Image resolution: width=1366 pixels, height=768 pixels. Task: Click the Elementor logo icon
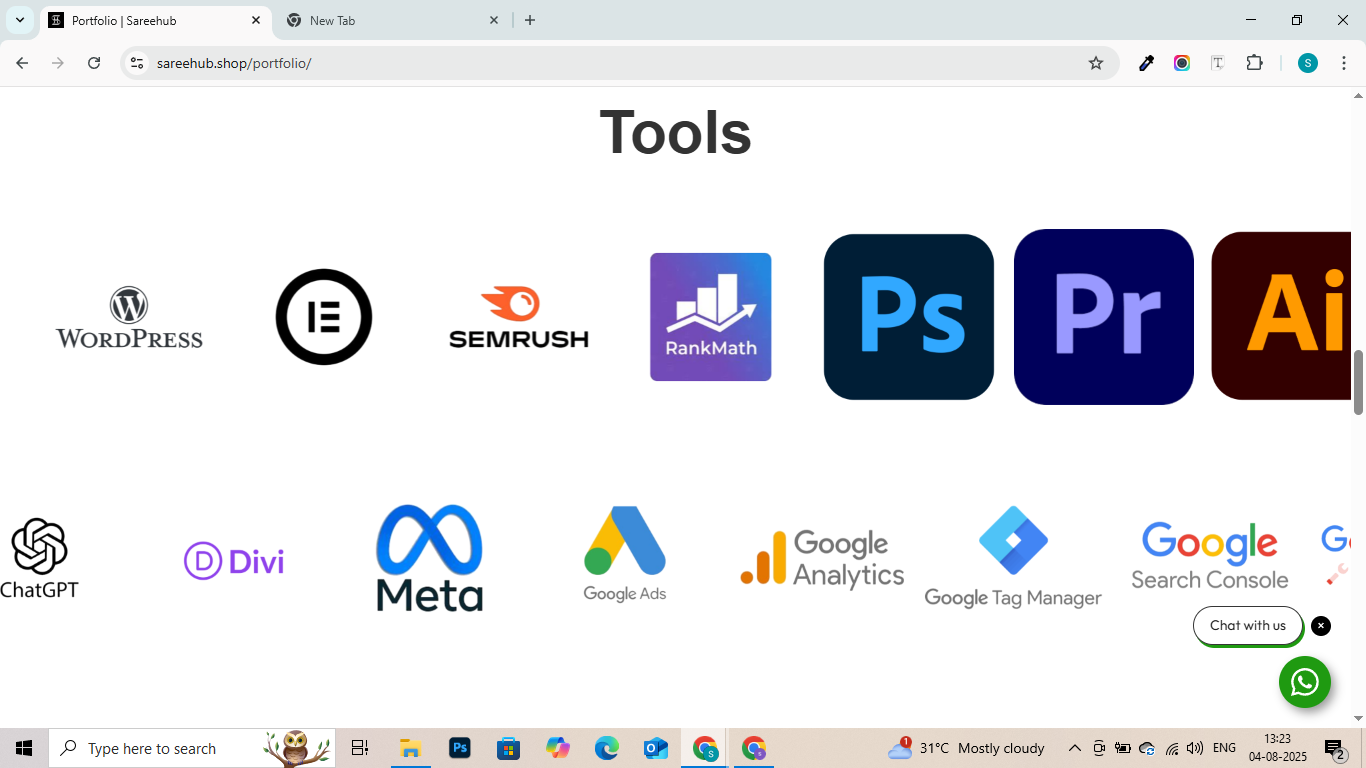pyautogui.click(x=324, y=317)
